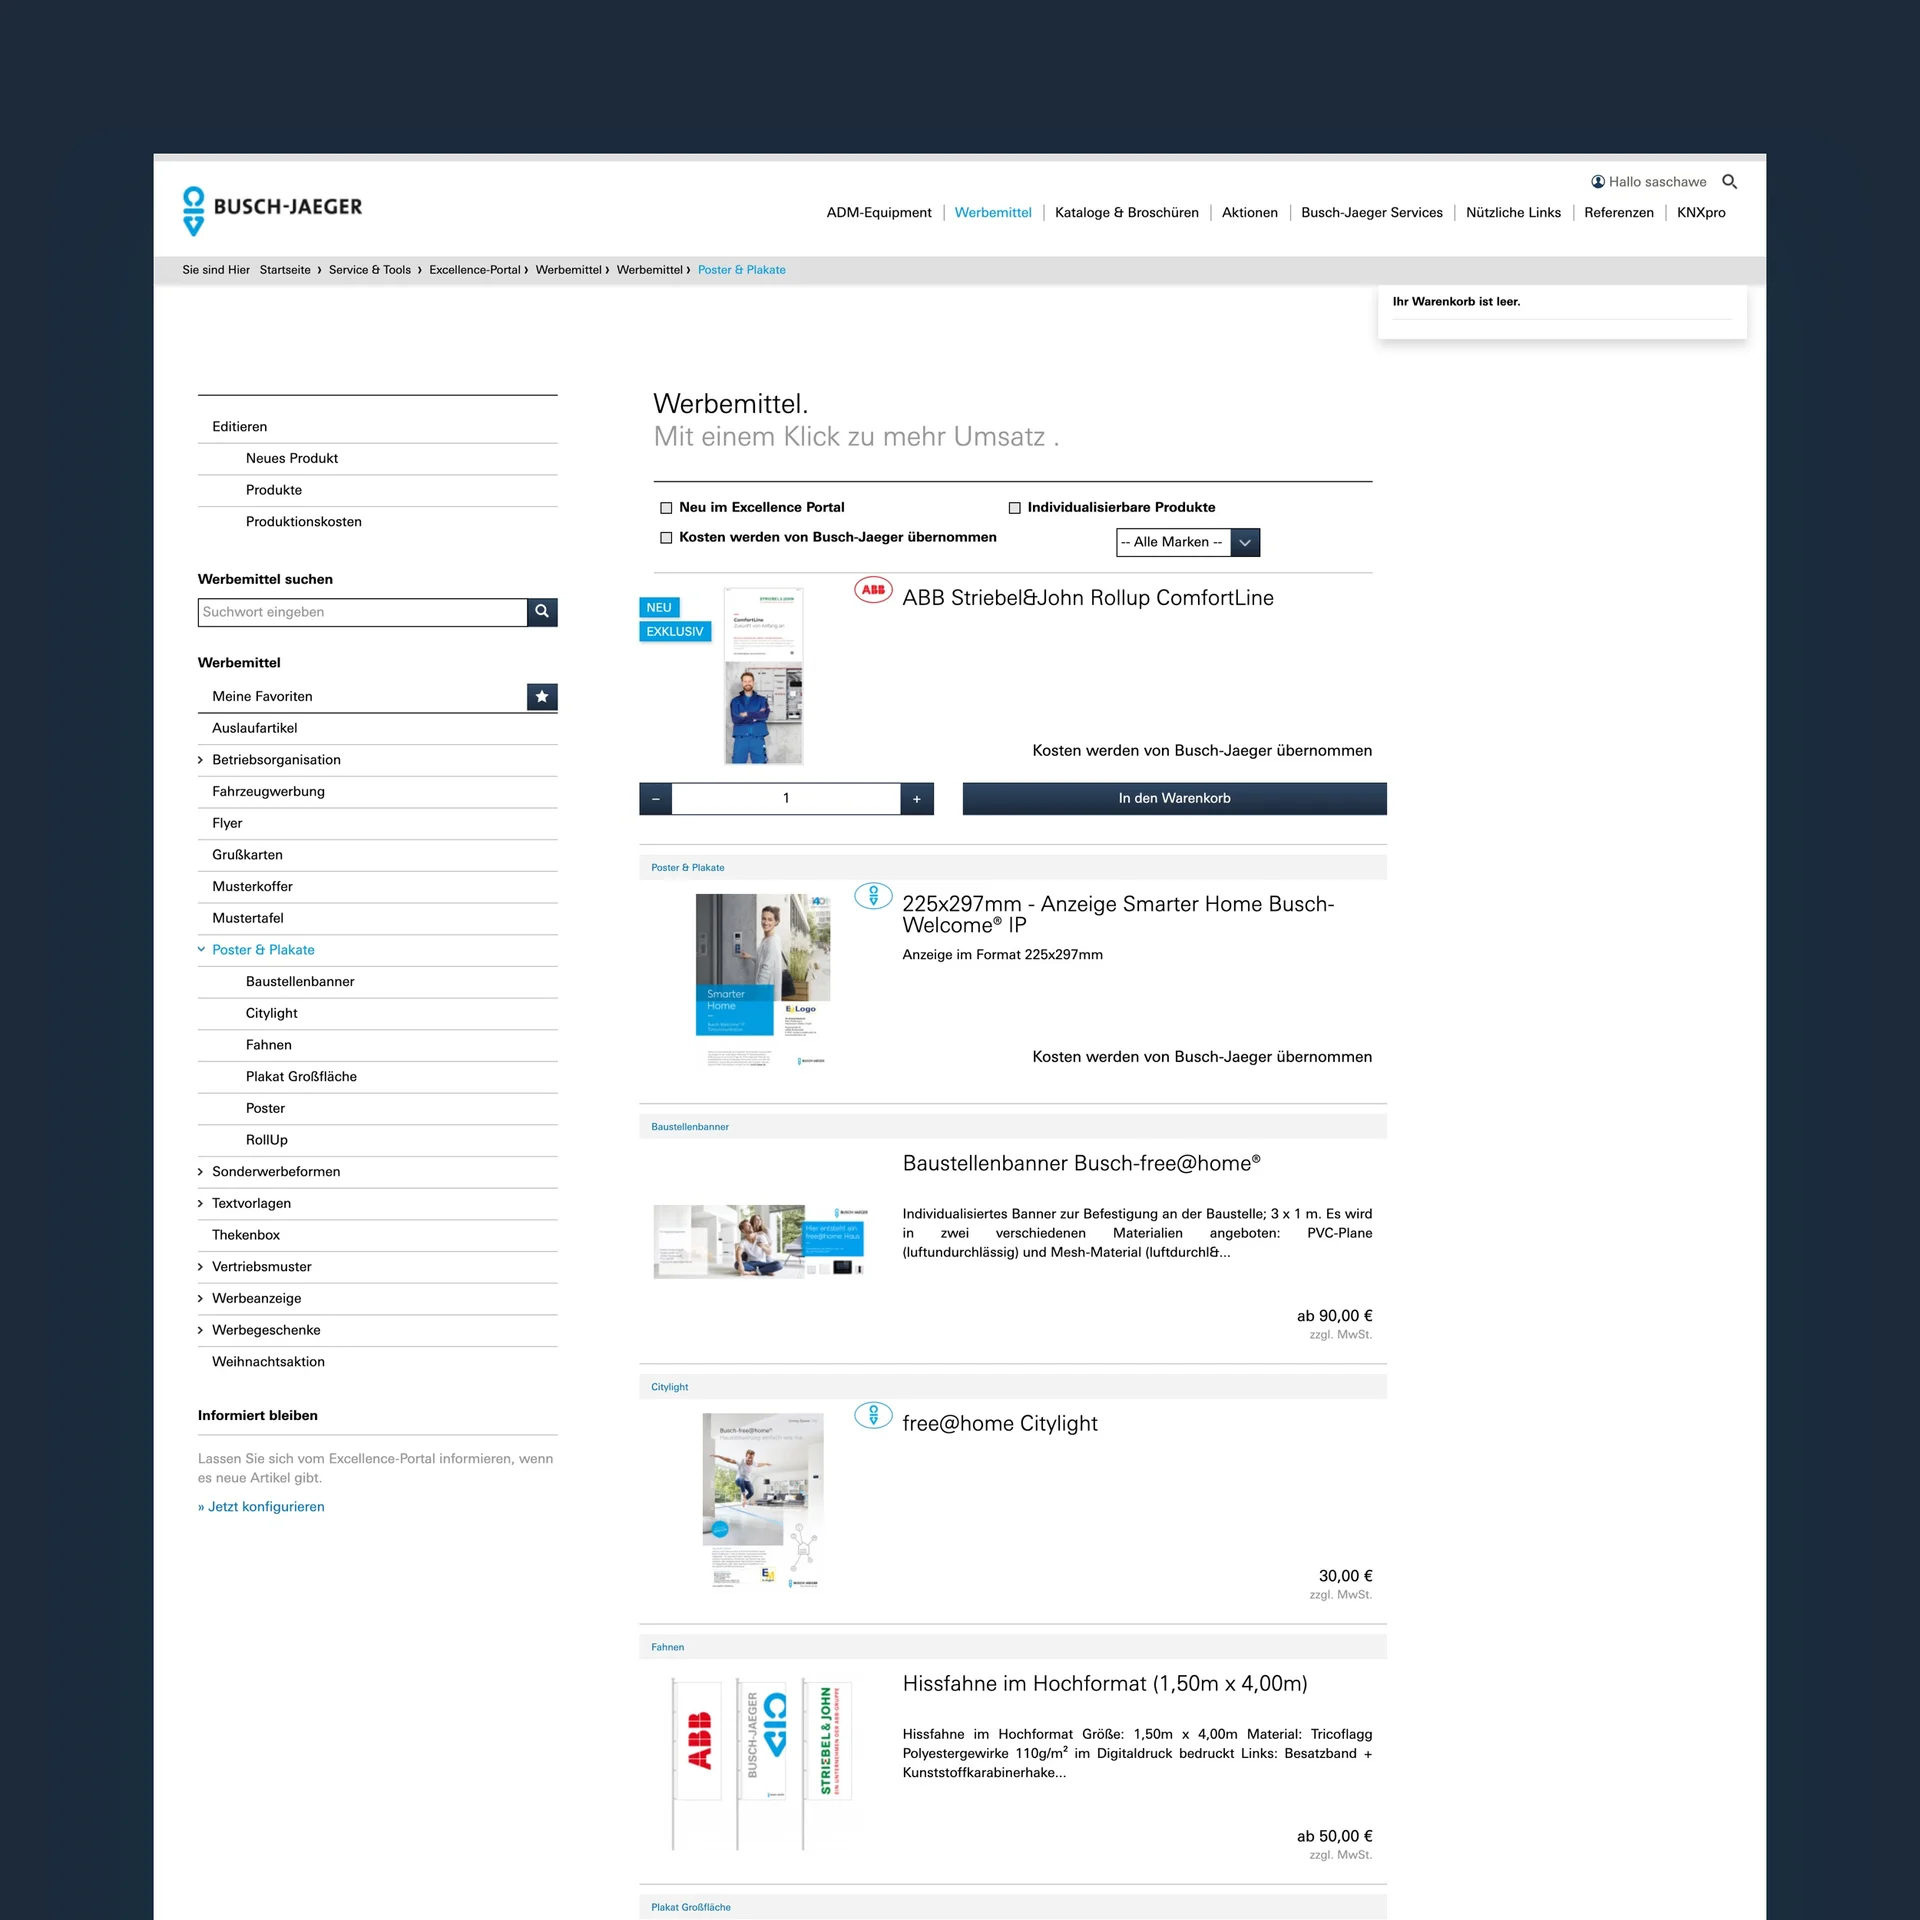Click Poster & Plakate breadcrumb
1920x1920 pixels.
tap(742, 270)
